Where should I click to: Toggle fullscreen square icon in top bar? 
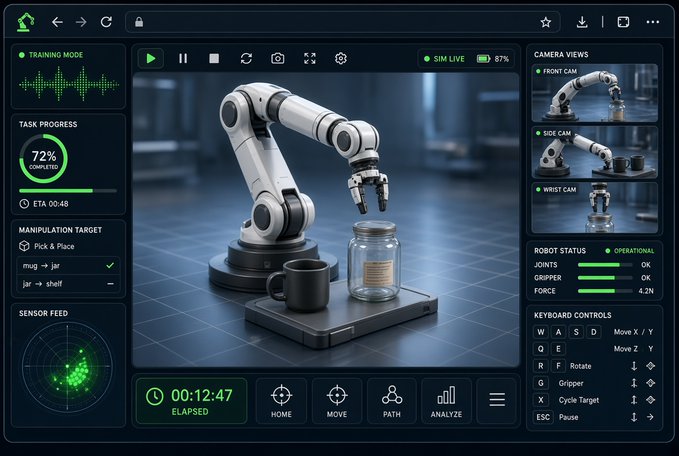click(623, 22)
